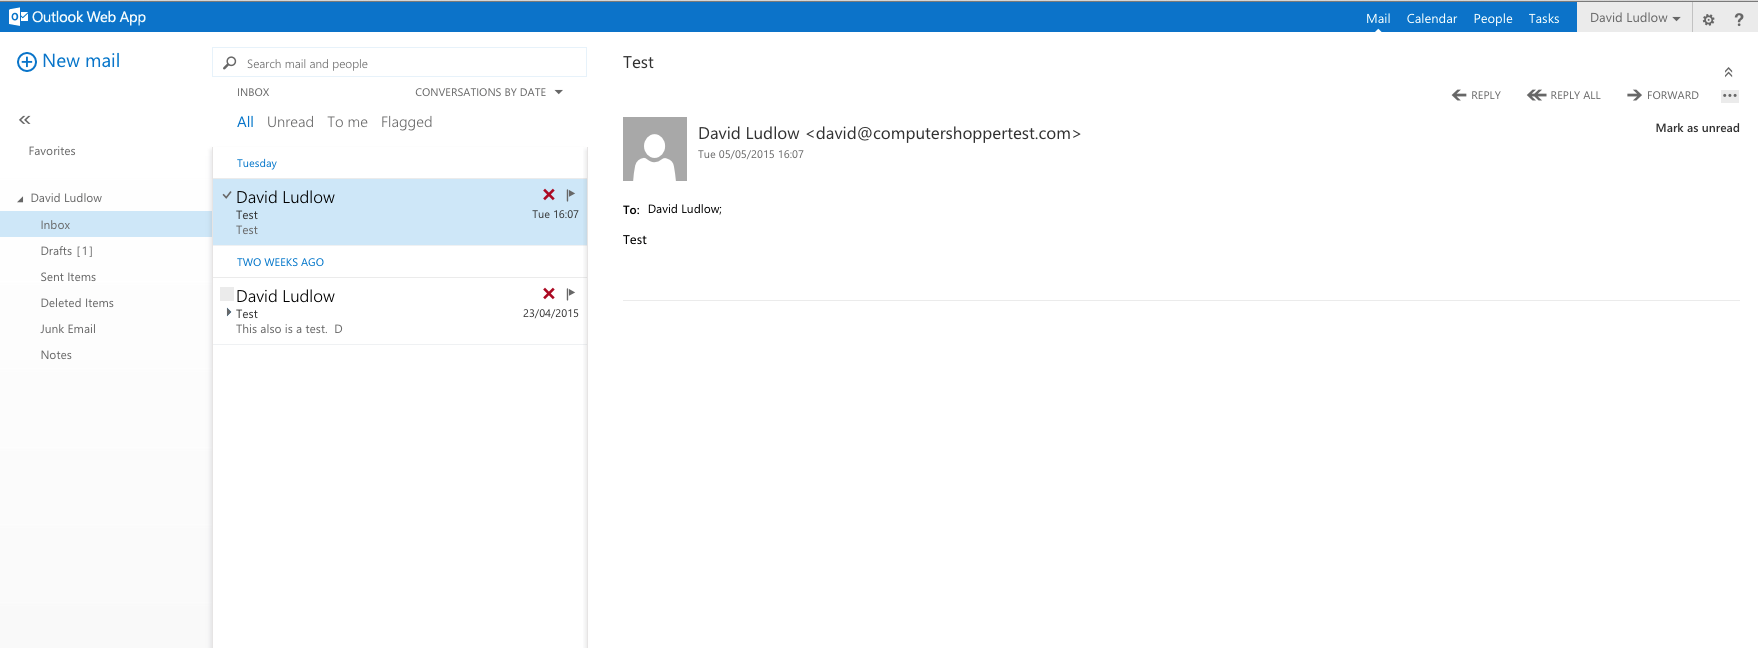
Task: Collapse the David Ludlow mailbox tree
Action: [21, 199]
